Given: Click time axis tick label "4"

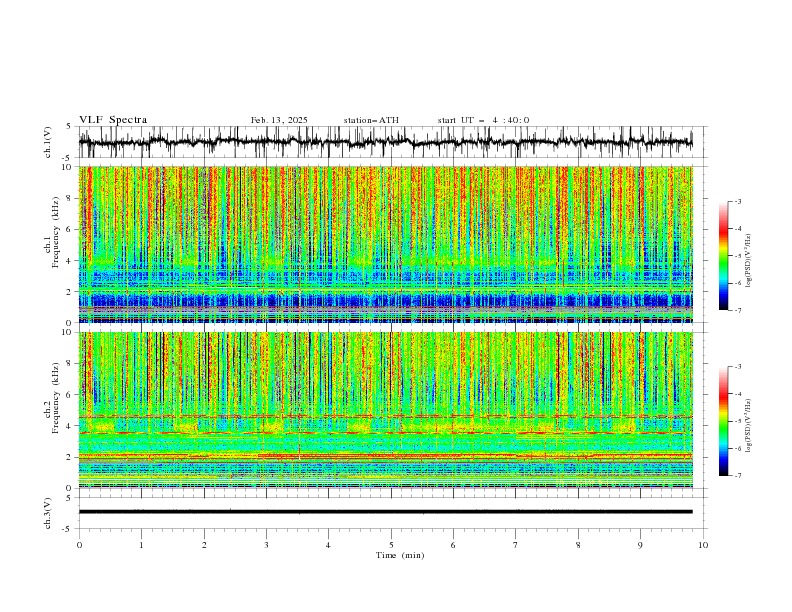Looking at the screenshot, I should point(328,545).
